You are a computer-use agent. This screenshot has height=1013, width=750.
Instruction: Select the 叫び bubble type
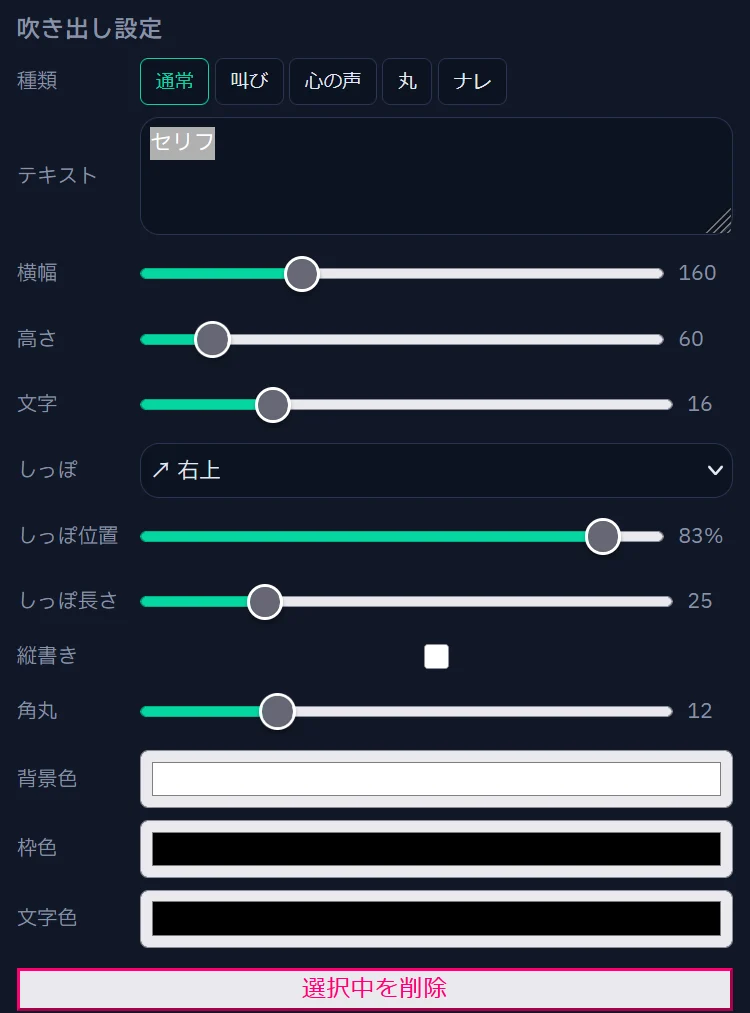(x=249, y=81)
